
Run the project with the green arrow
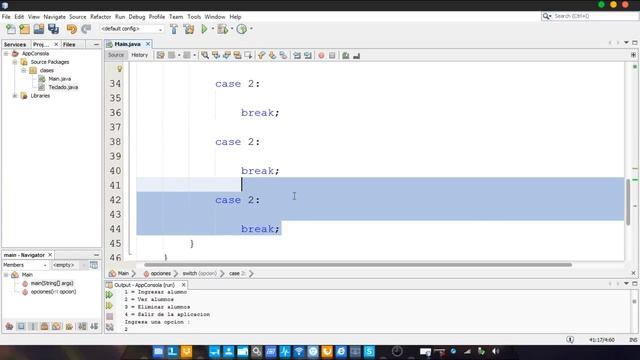pyautogui.click(x=204, y=29)
